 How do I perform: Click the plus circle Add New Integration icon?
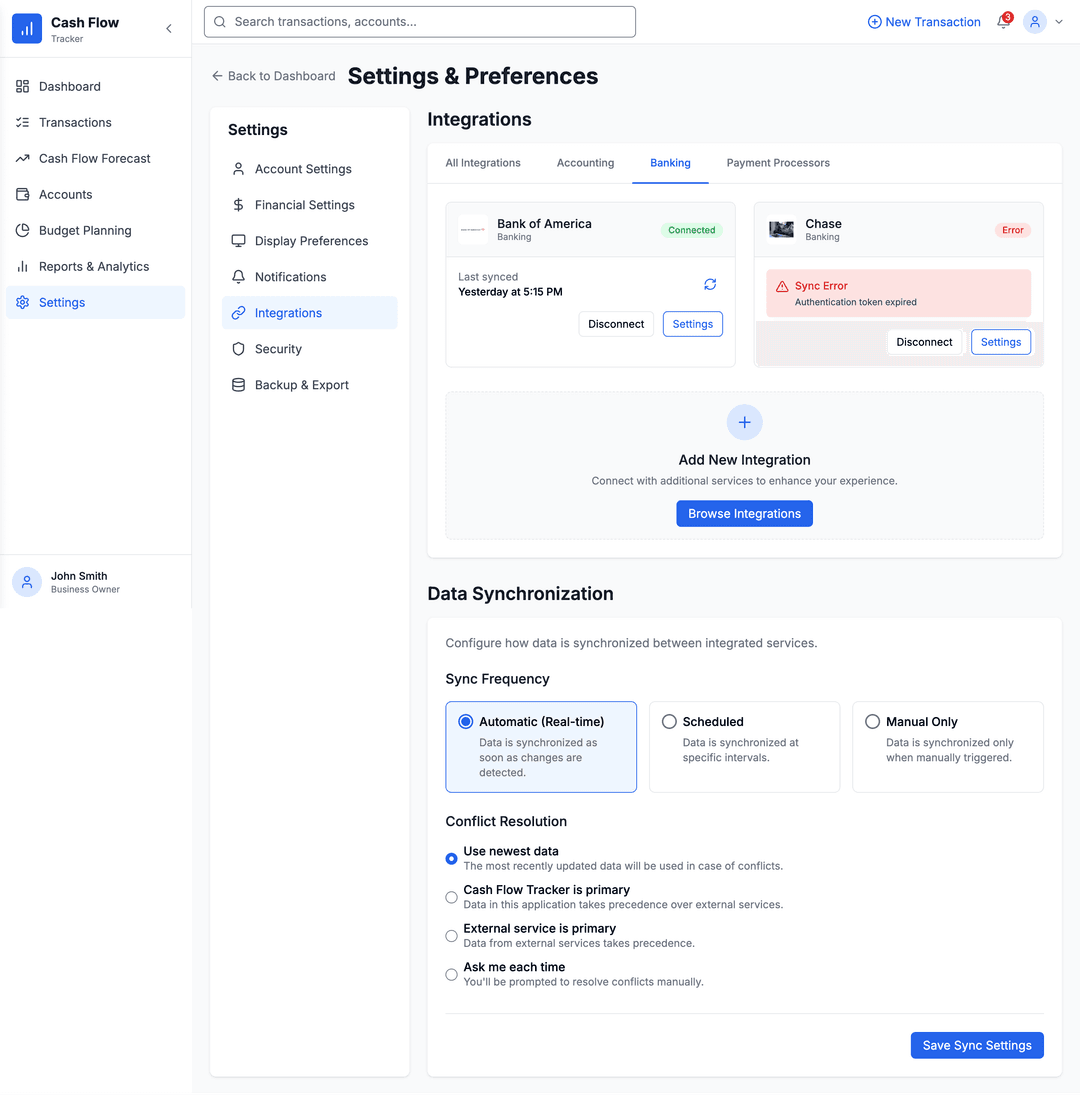744,422
